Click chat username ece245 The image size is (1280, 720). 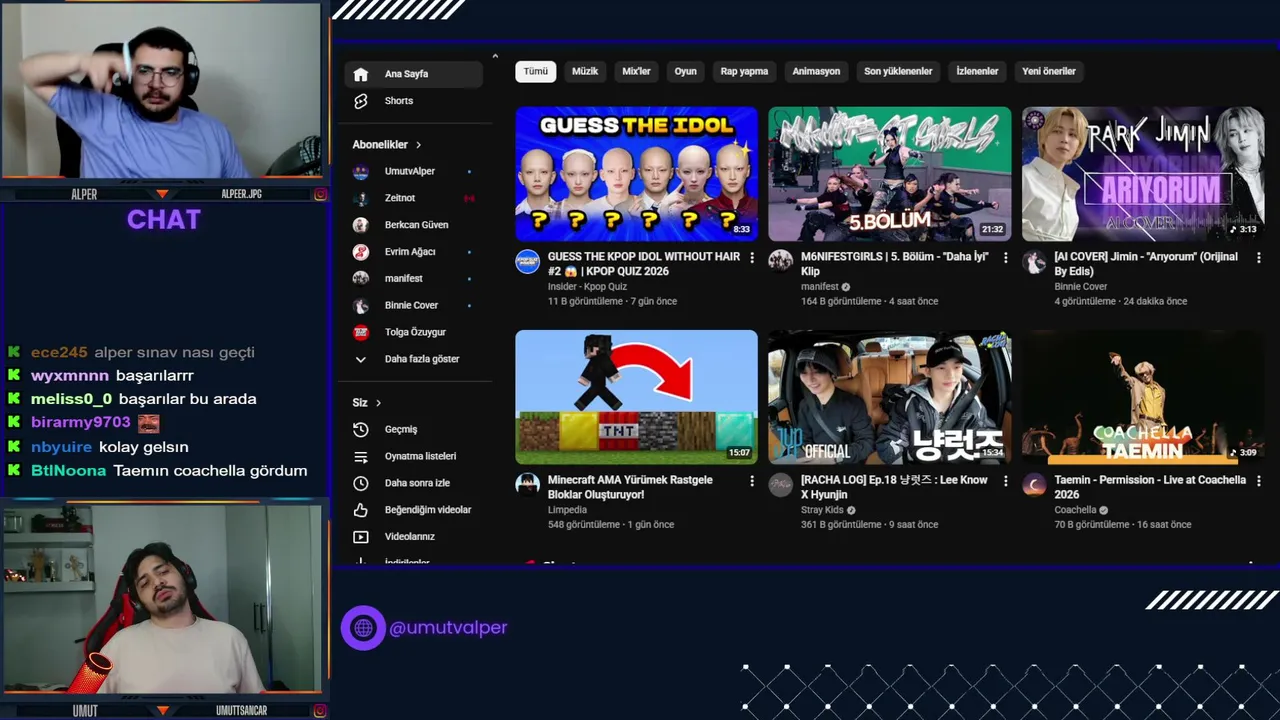(59, 353)
